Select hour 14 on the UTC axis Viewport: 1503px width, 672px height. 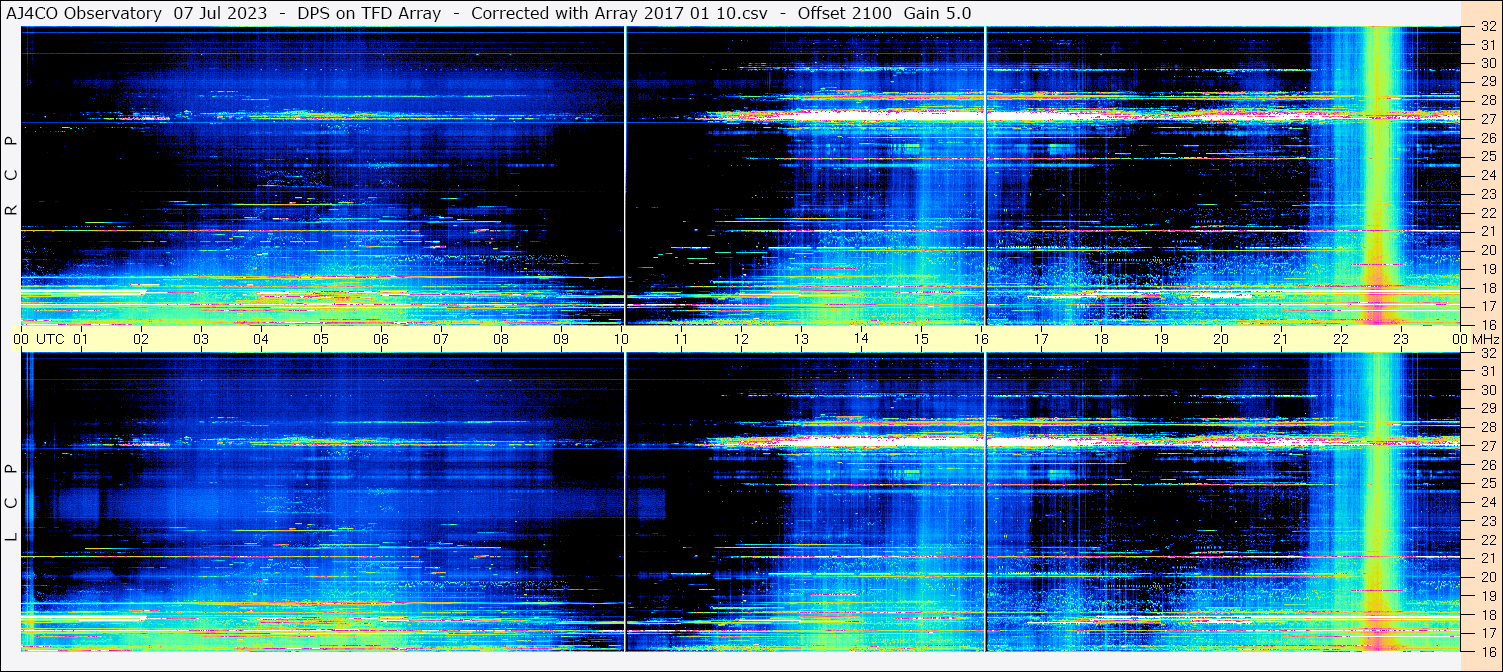(x=861, y=339)
